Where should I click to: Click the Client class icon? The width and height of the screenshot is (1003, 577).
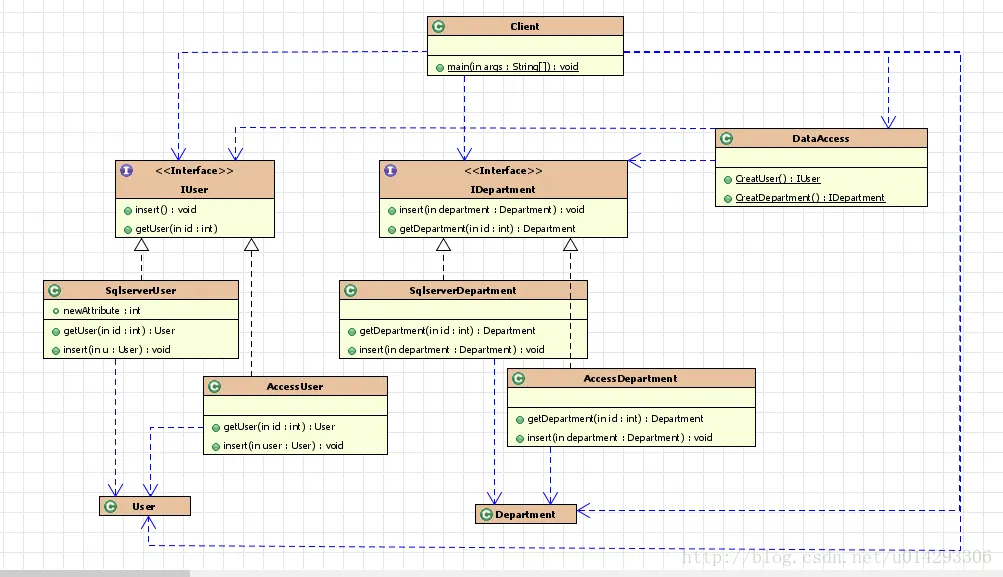[439, 26]
